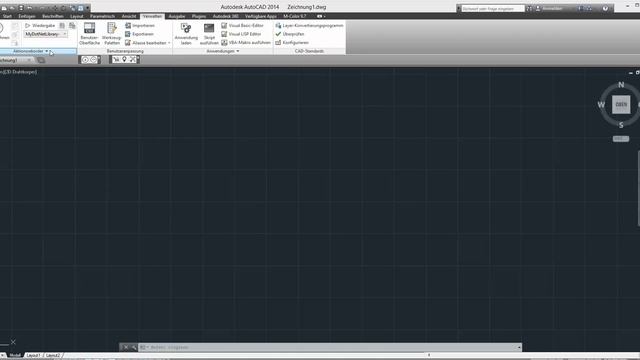640x360 pixels.
Task: Click the Skript ausführen button
Action: (209, 33)
